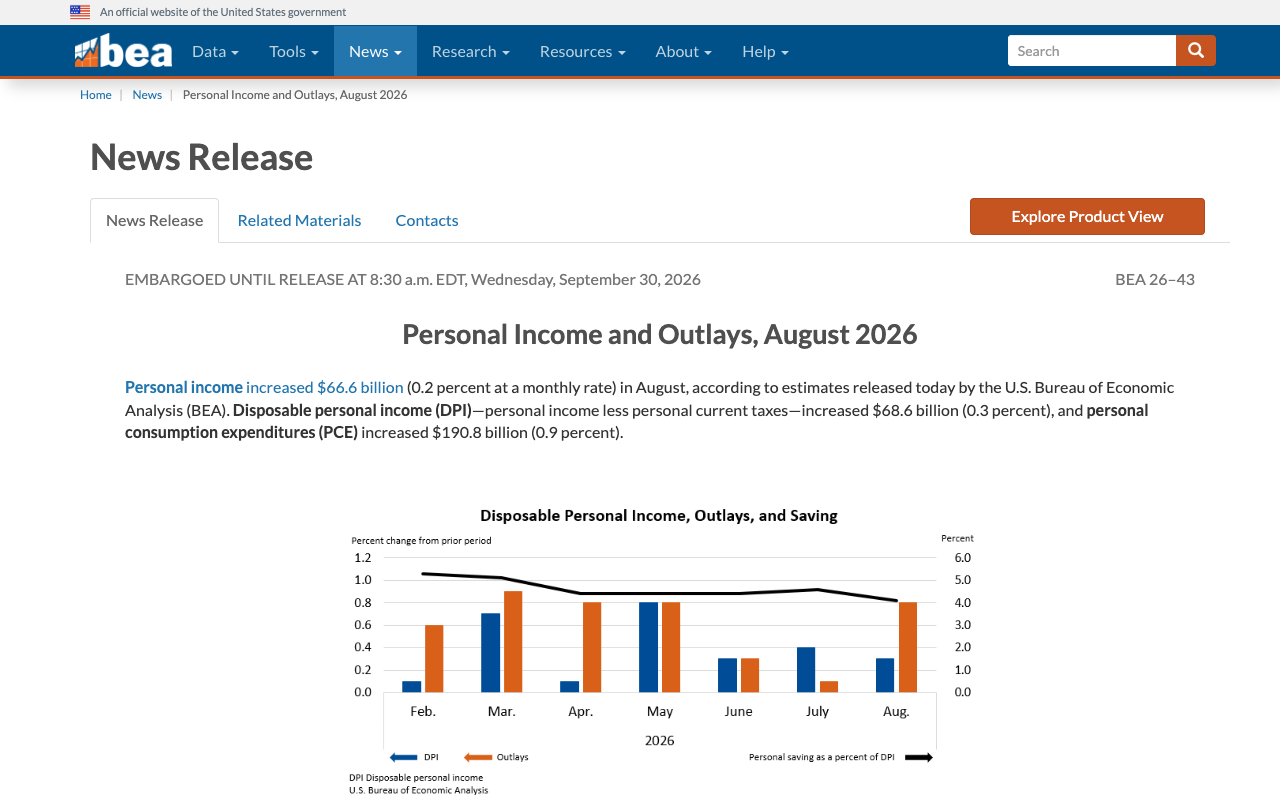
Task: Click the black personal saving legend arrow
Action: tap(919, 757)
